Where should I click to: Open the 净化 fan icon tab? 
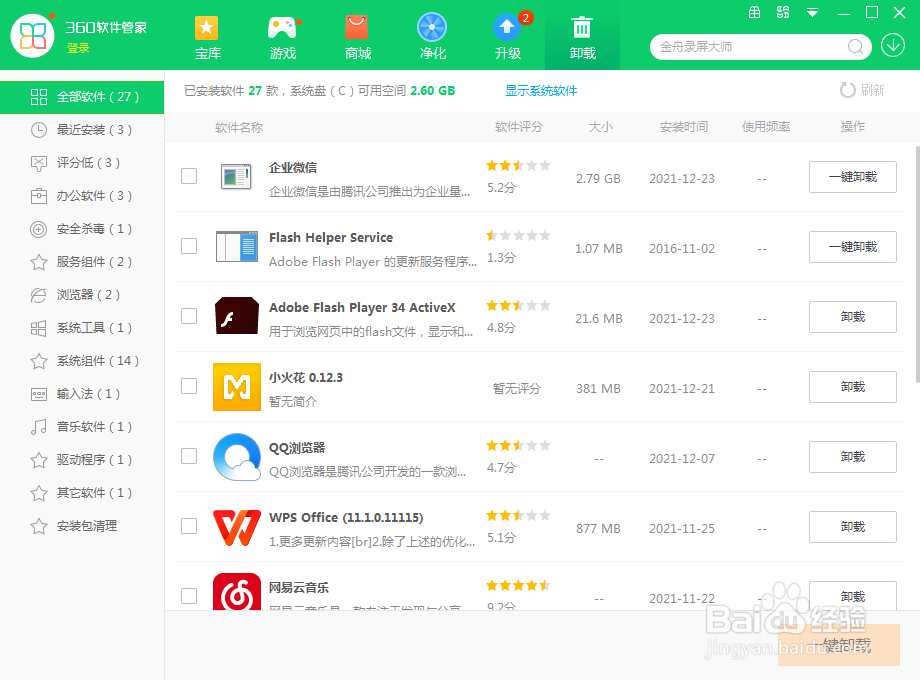pos(432,37)
